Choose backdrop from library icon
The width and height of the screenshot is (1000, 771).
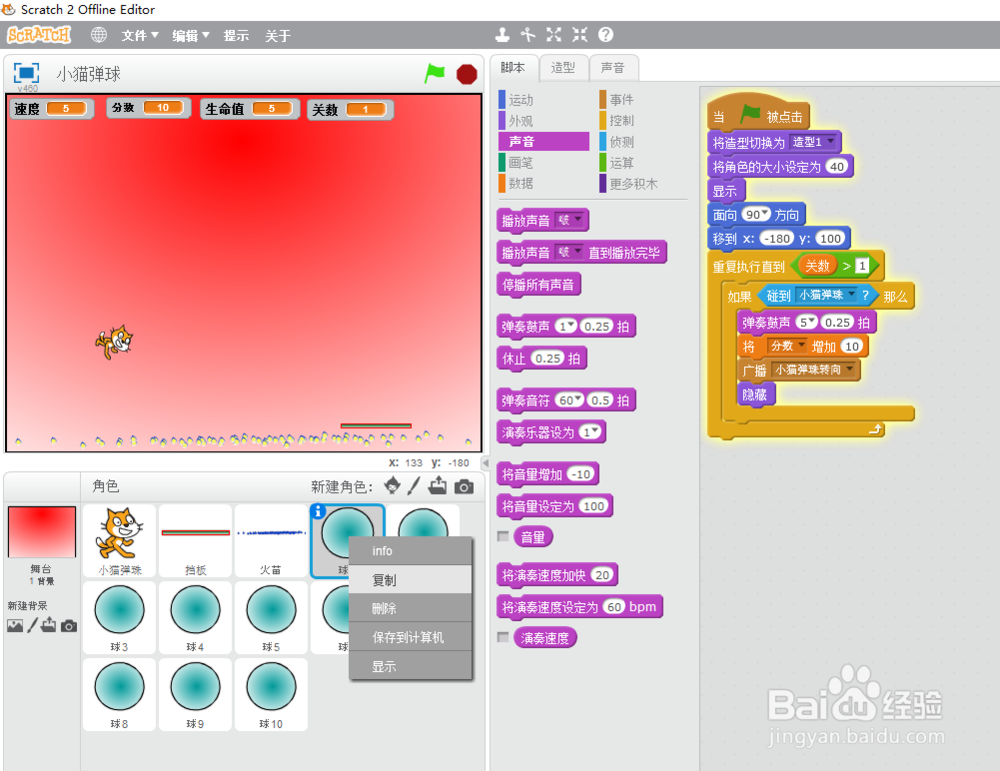(x=15, y=626)
